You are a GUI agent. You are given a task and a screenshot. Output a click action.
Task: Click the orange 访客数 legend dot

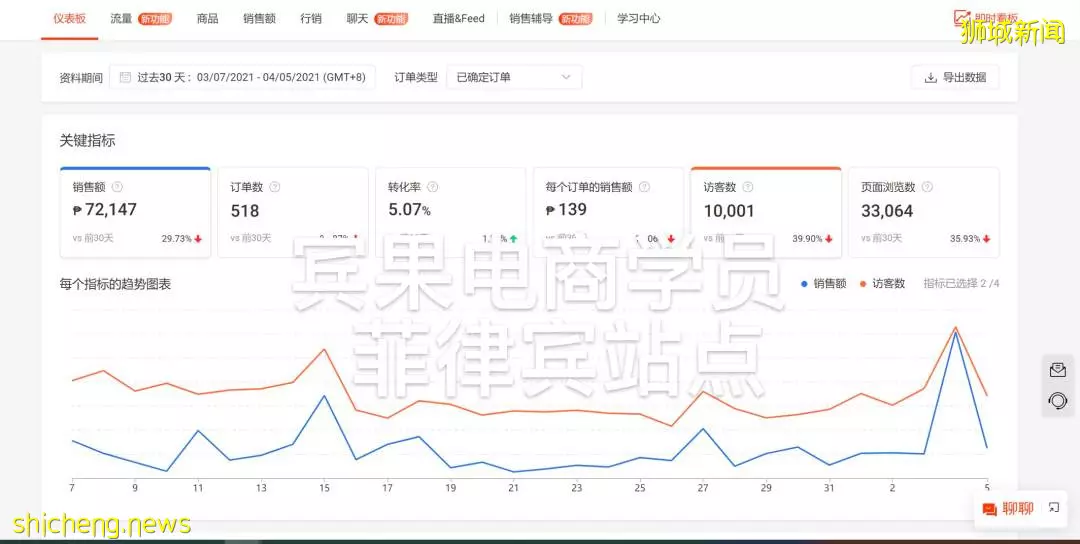863,284
